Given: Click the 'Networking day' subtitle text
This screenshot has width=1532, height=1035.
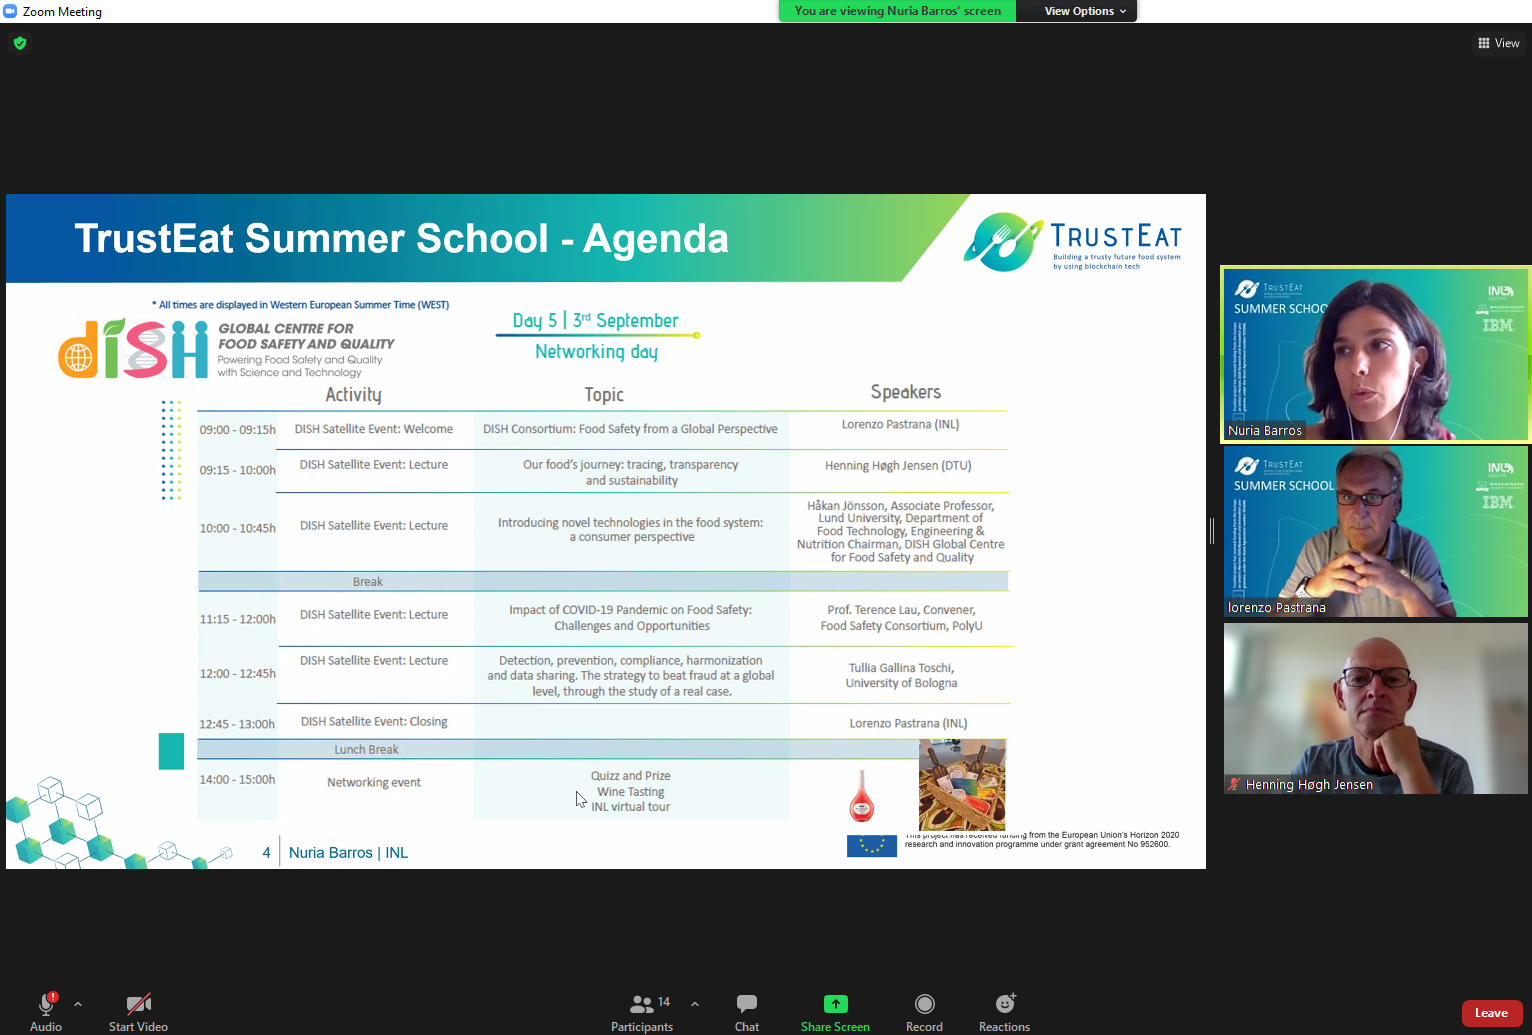Looking at the screenshot, I should pos(596,352).
